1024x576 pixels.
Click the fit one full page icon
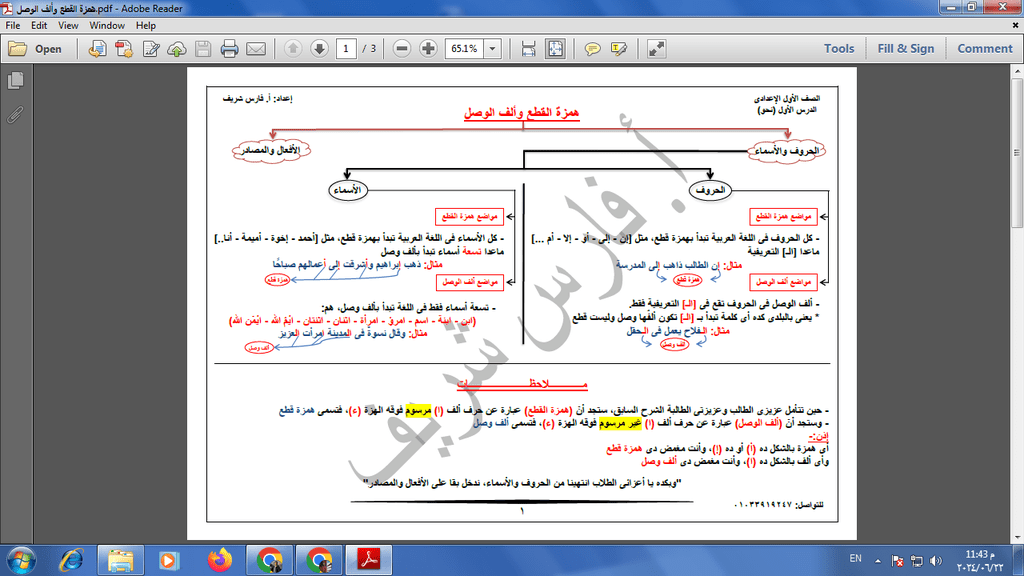(x=555, y=49)
